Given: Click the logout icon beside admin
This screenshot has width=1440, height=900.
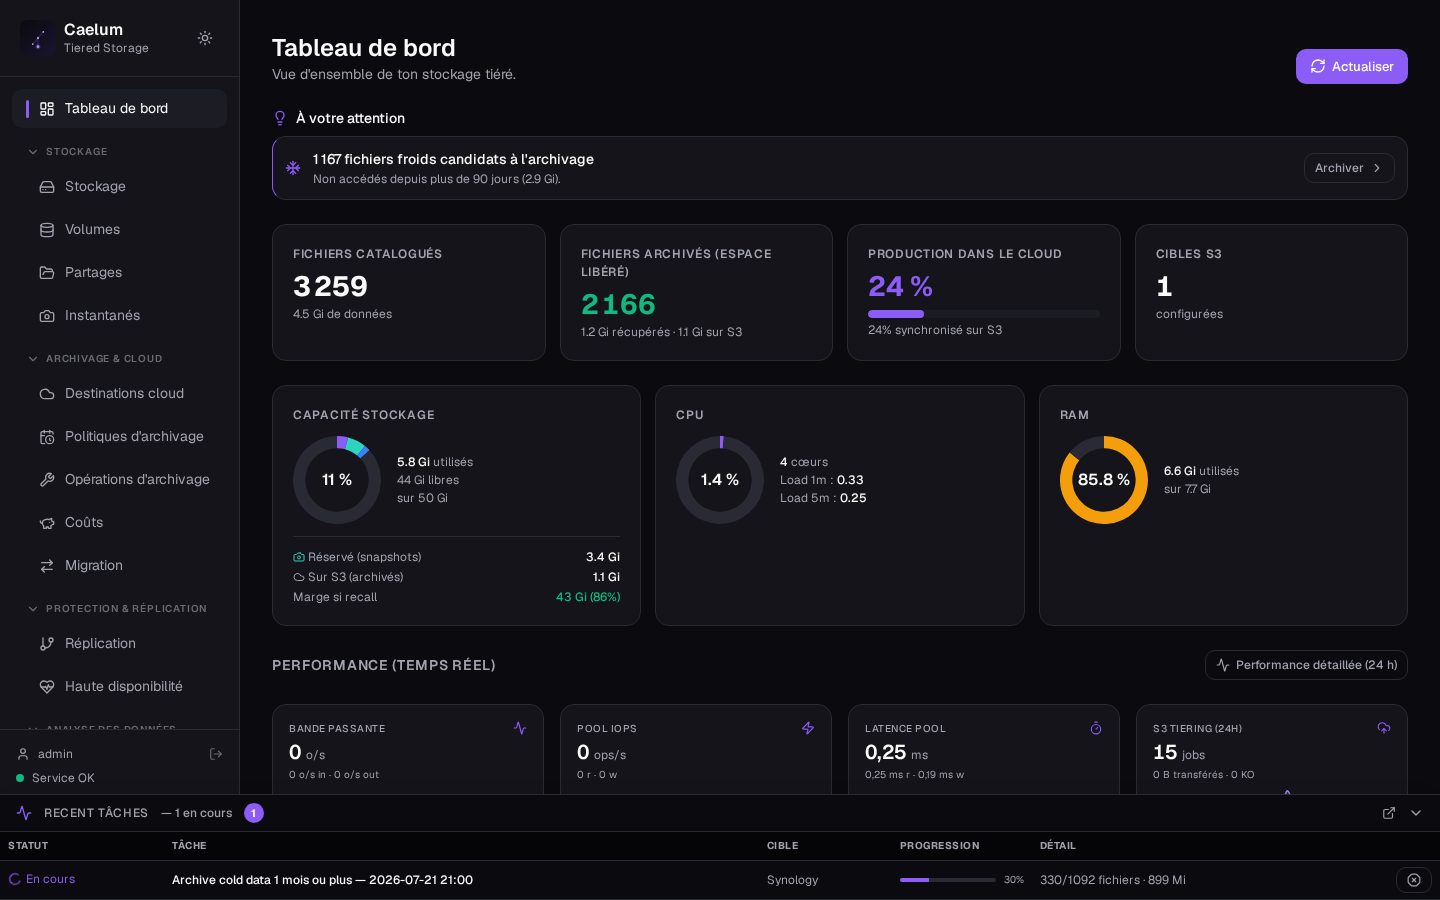Looking at the screenshot, I should (216, 754).
